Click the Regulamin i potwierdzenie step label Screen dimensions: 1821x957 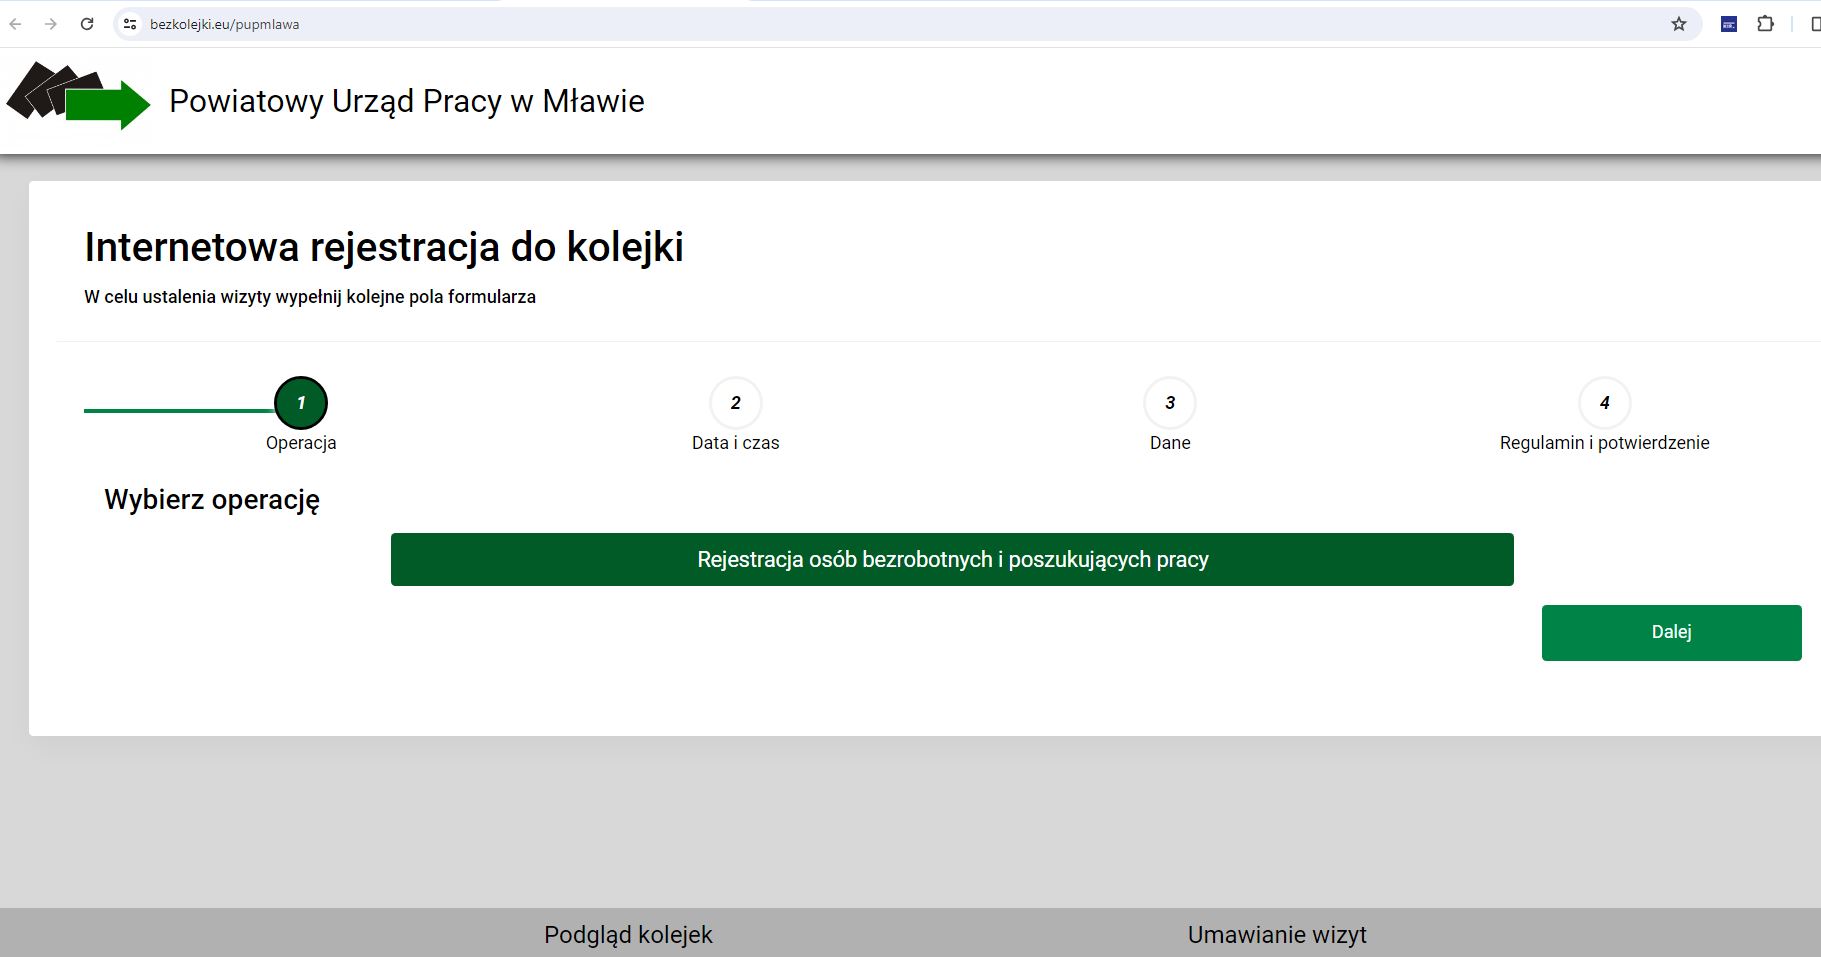click(1605, 443)
